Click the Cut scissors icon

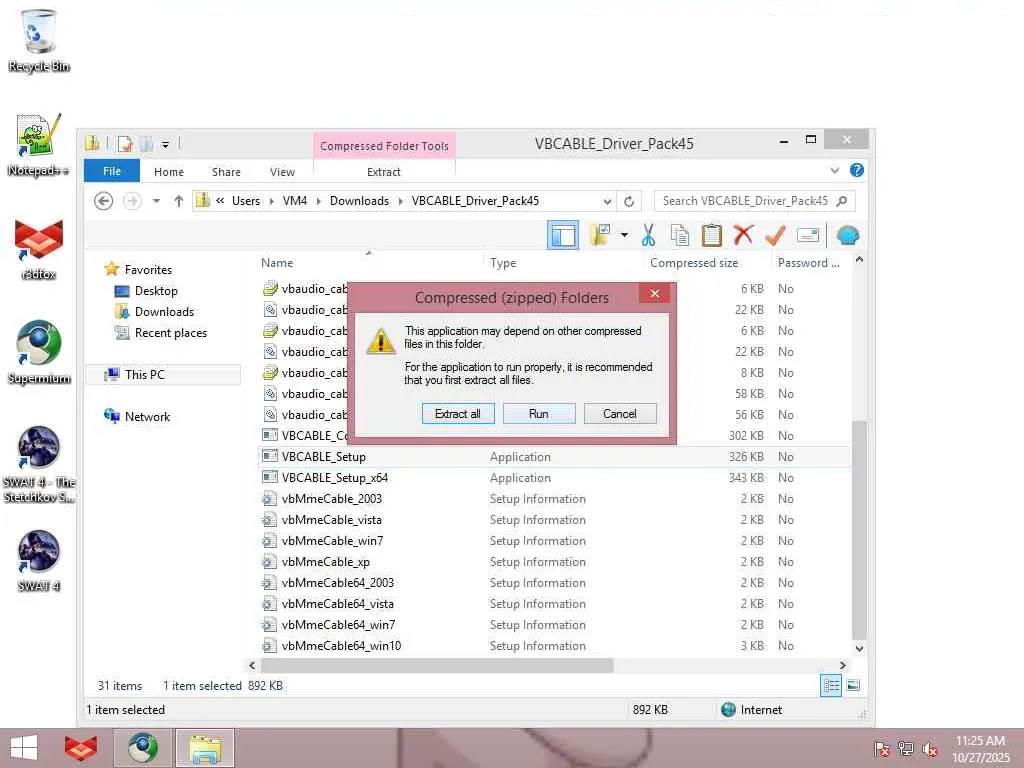(x=648, y=235)
